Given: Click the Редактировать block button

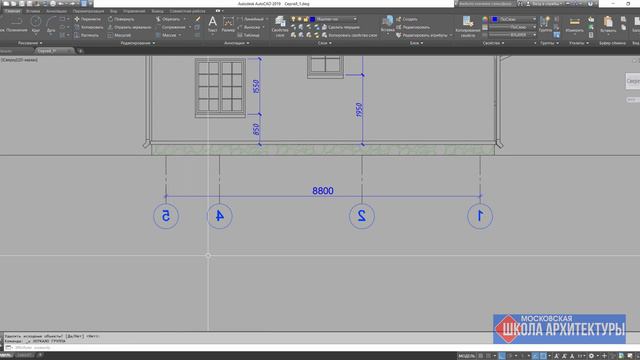Looking at the screenshot, I should click(x=413, y=27).
